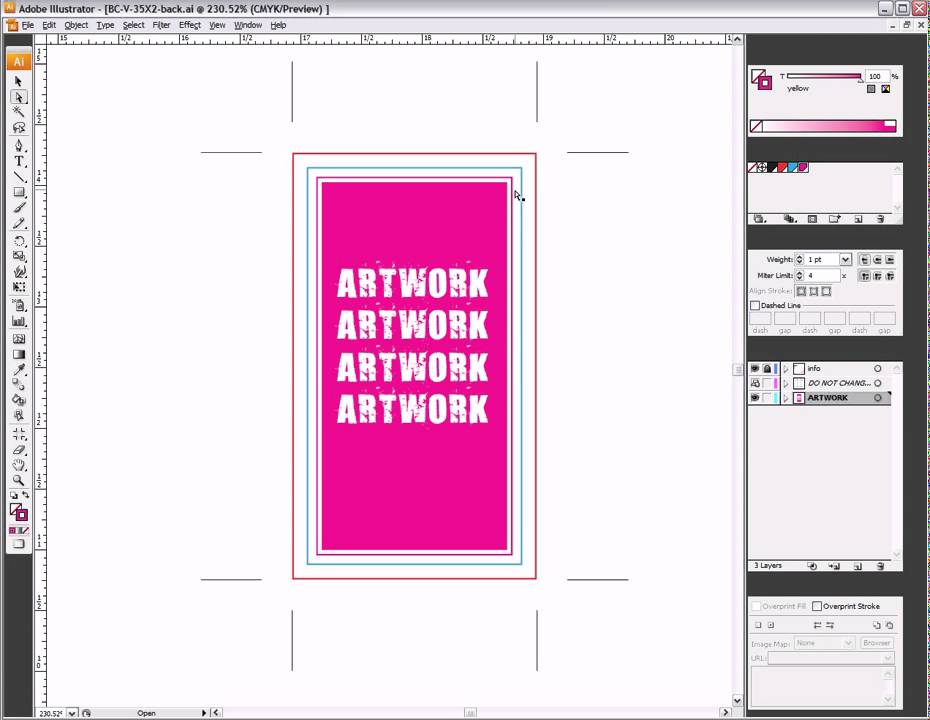930x720 pixels.
Task: Select the Type tool
Action: coord(18,161)
